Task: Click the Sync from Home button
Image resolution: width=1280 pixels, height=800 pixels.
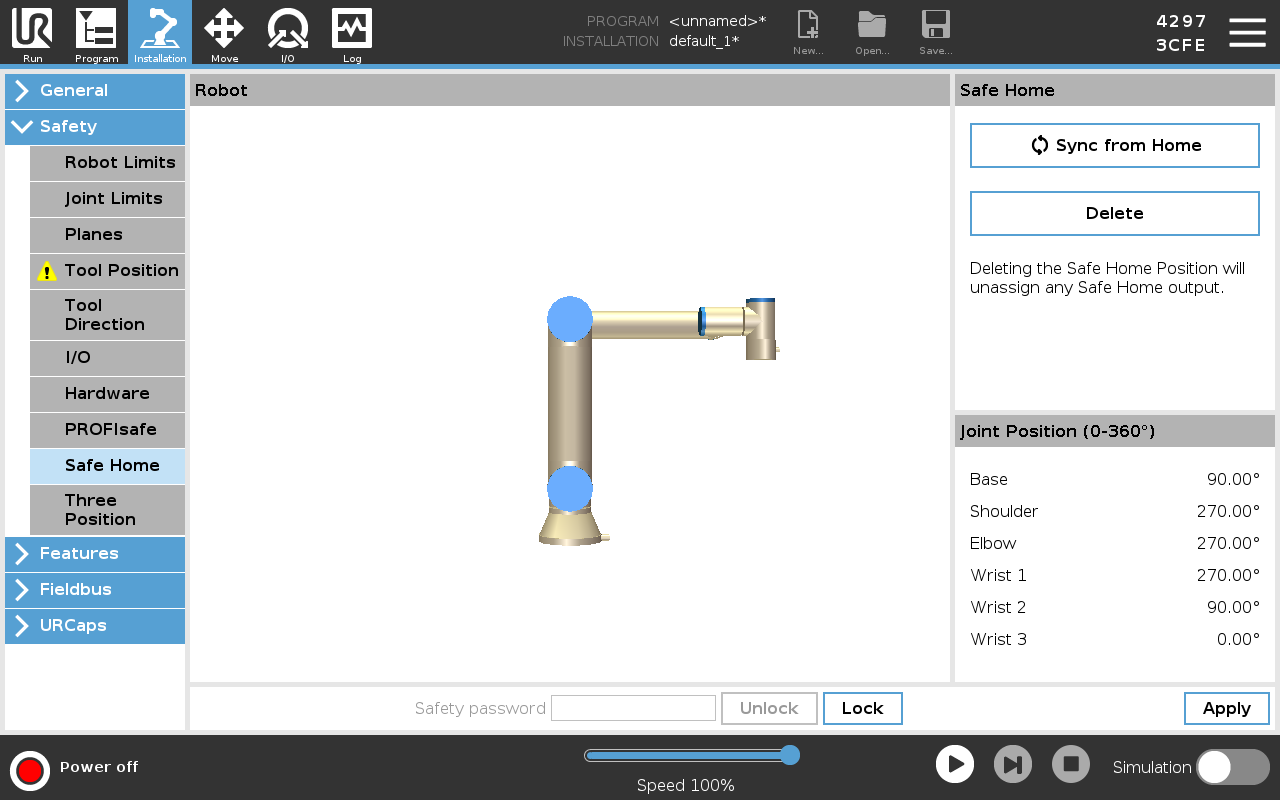Action: [1114, 146]
